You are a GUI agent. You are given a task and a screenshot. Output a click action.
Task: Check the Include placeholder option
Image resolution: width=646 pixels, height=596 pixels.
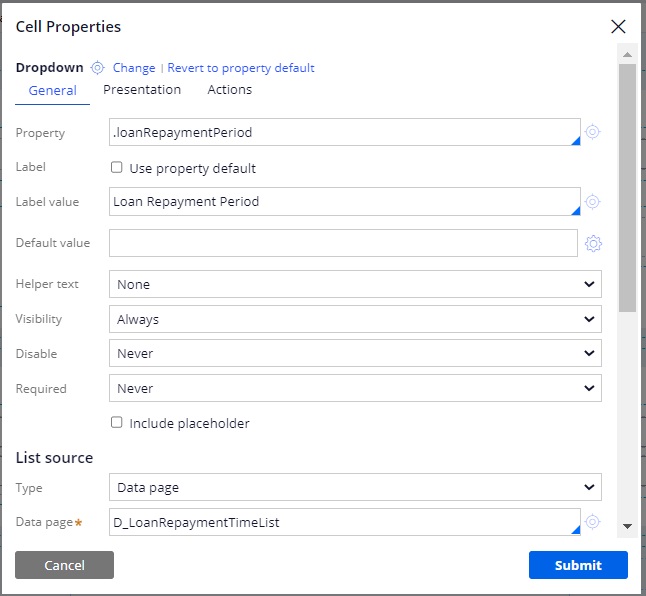click(x=117, y=423)
